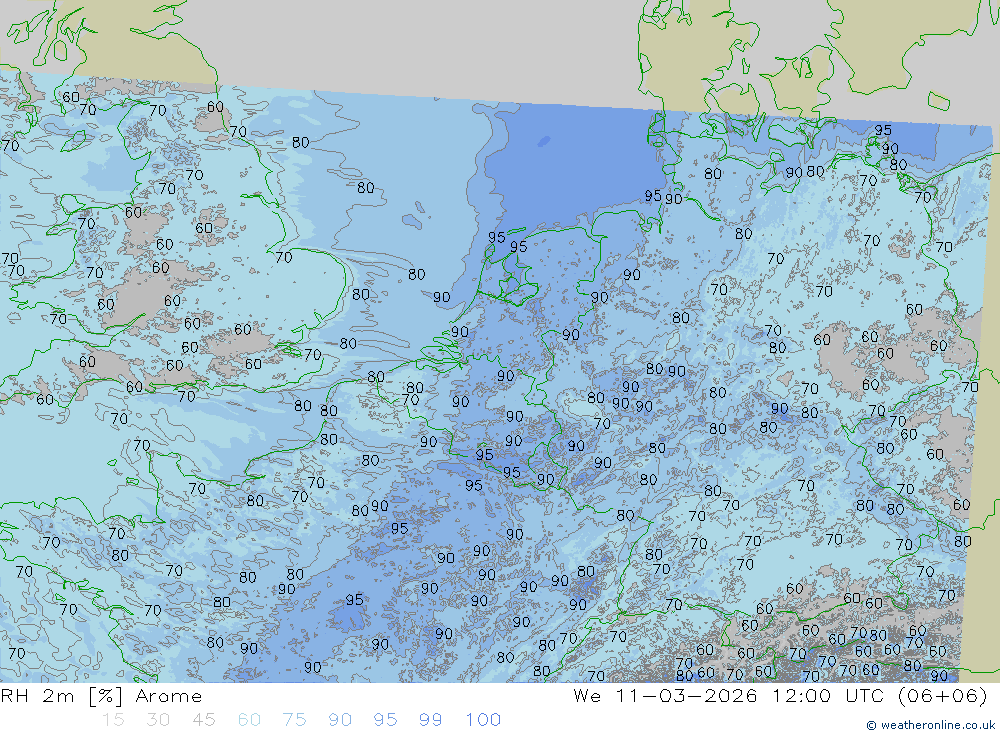Click the "We 11-03-2026" date label

[665, 695]
